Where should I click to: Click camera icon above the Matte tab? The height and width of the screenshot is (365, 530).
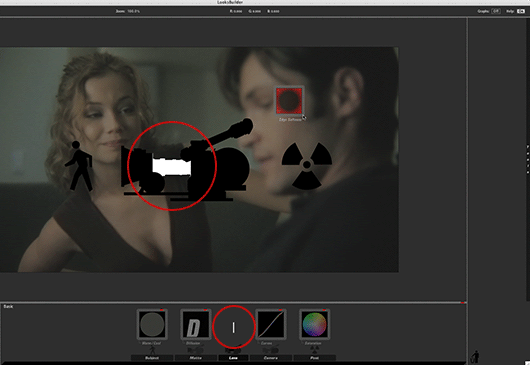tap(196, 350)
